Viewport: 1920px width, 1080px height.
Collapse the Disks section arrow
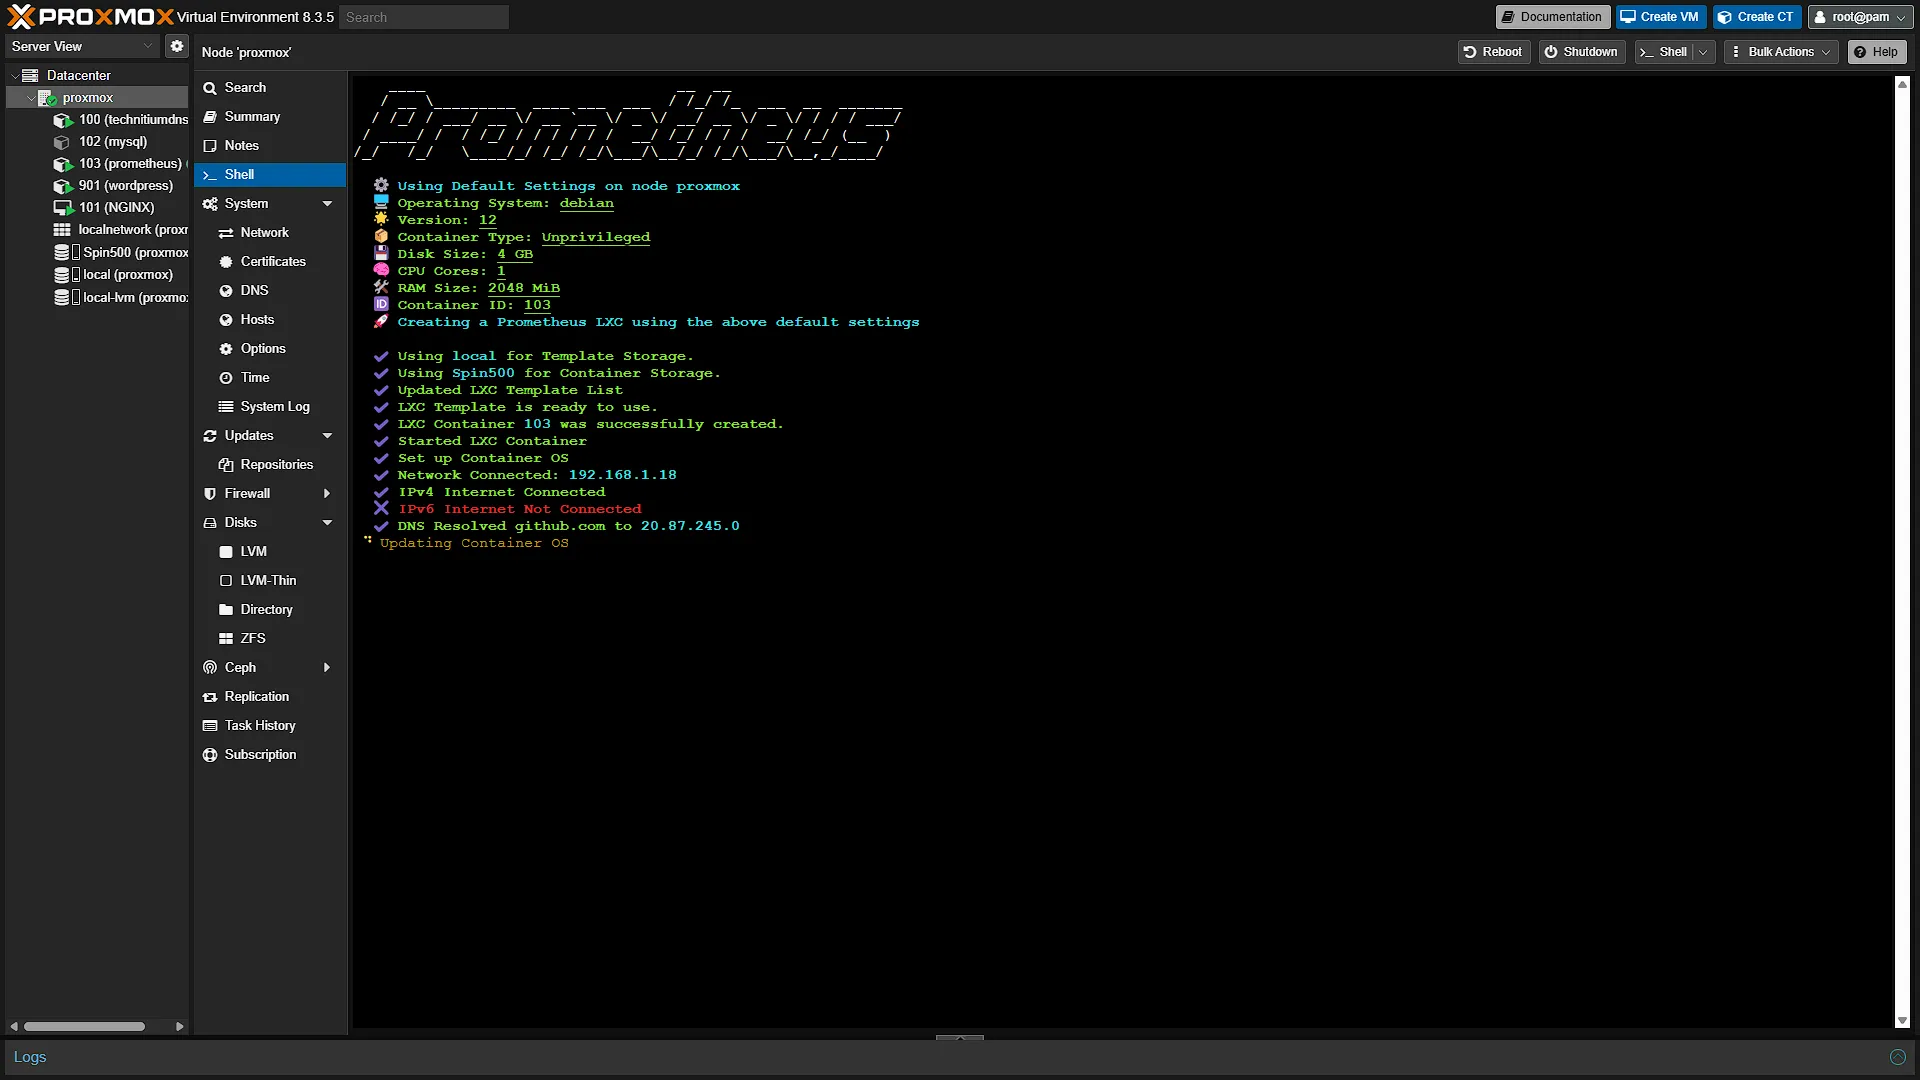point(327,523)
